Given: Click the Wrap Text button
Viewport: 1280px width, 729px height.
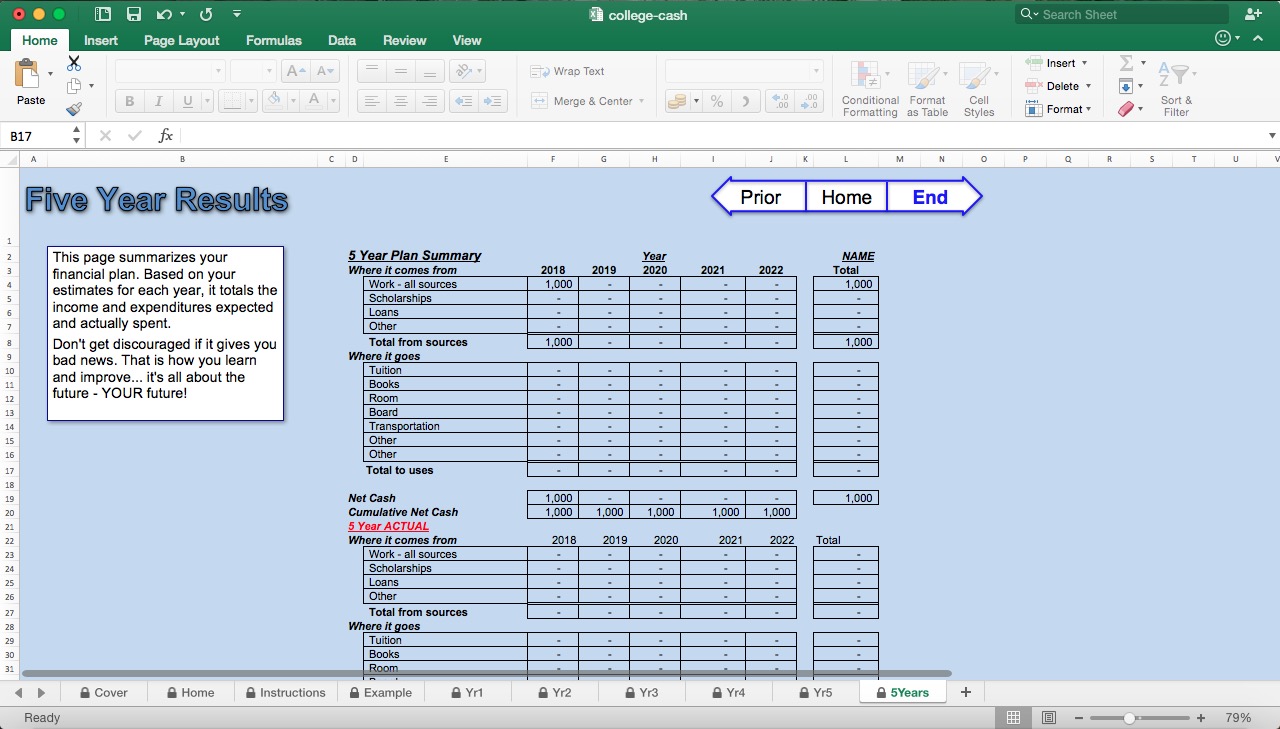Looking at the screenshot, I should (x=567, y=71).
